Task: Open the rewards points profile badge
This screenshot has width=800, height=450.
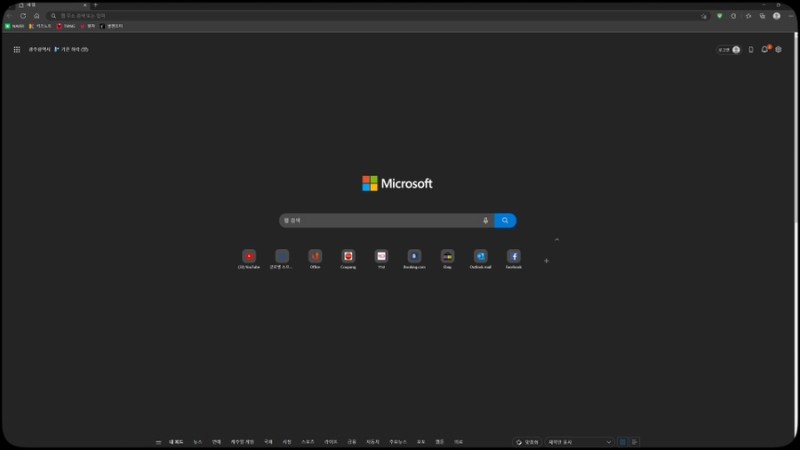Action: point(729,49)
